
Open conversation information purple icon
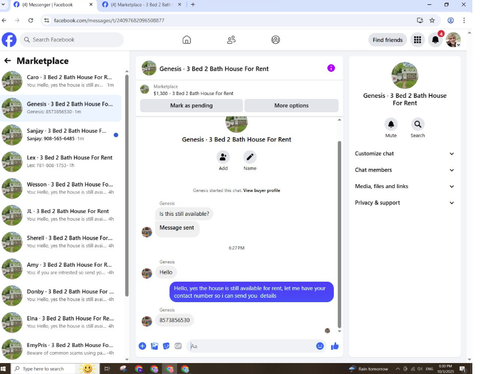(331, 68)
